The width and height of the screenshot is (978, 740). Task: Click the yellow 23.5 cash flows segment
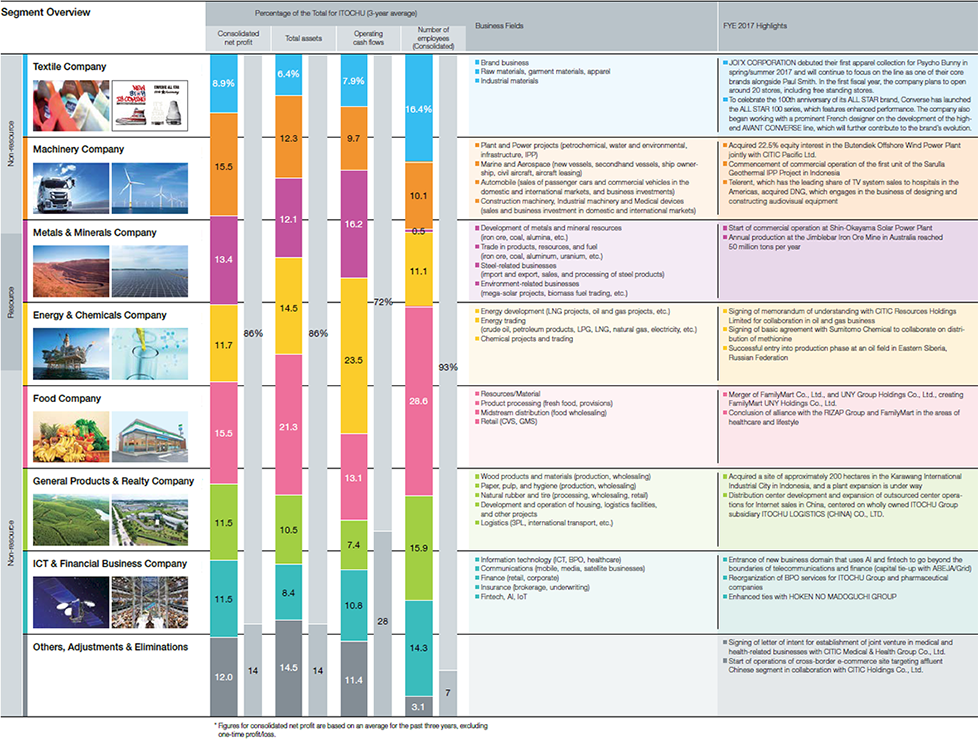tap(354, 356)
